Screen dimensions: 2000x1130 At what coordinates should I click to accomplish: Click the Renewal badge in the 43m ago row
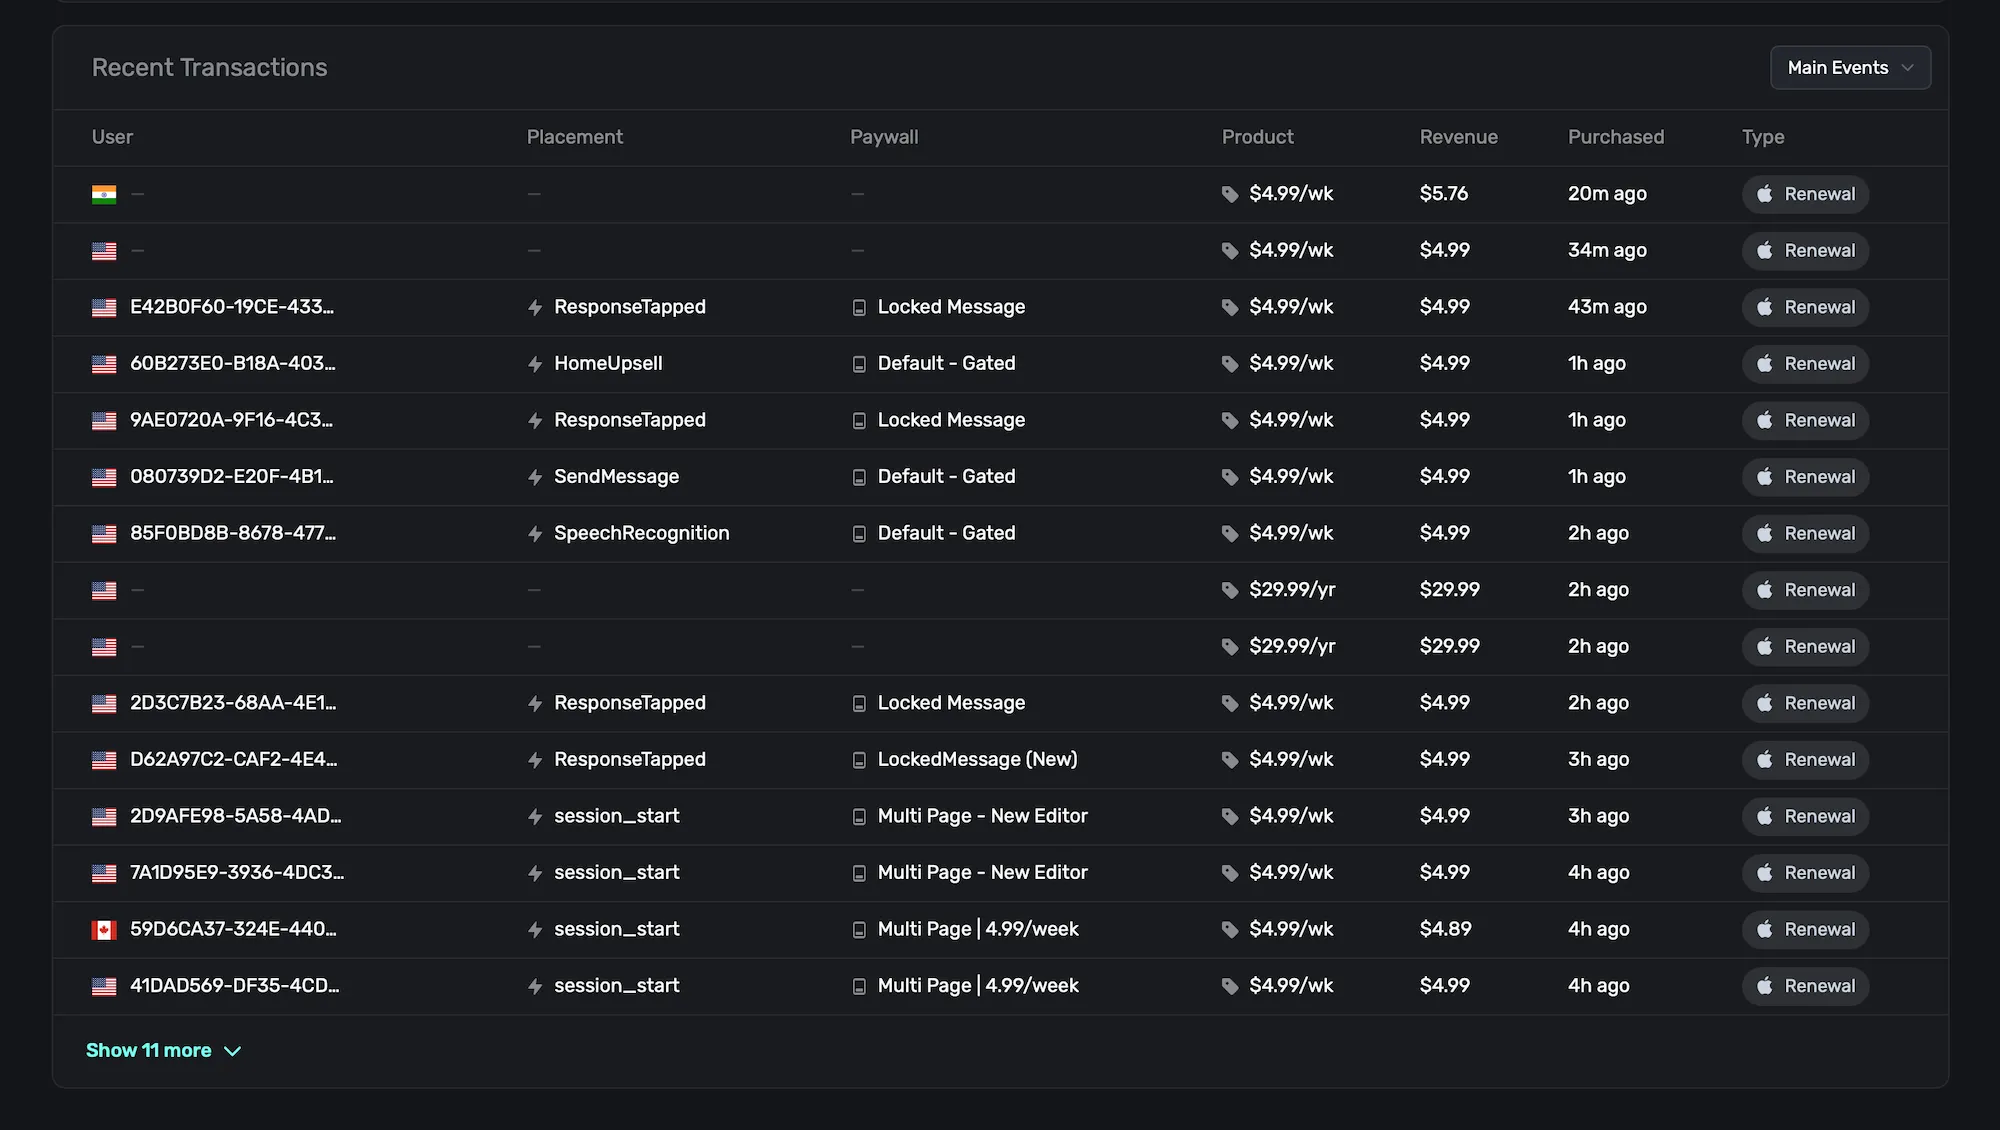[x=1805, y=307]
